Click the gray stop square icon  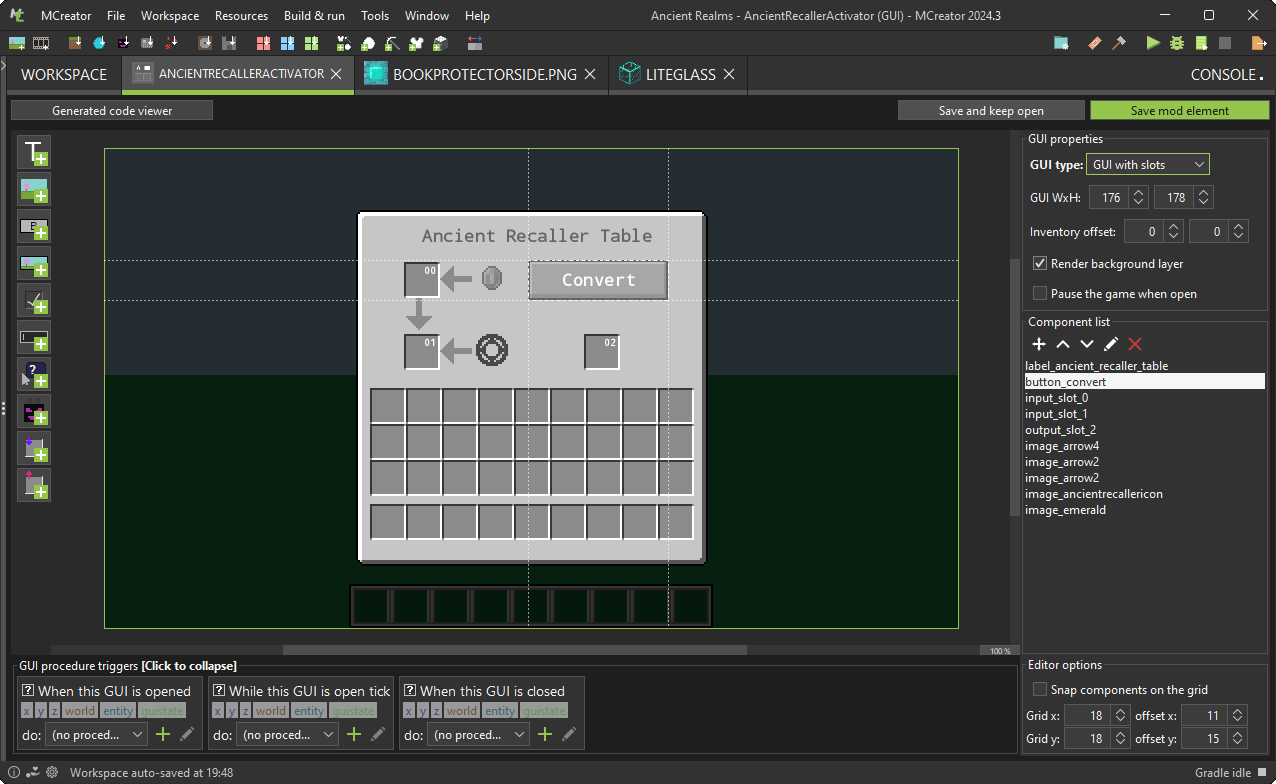click(x=1224, y=43)
